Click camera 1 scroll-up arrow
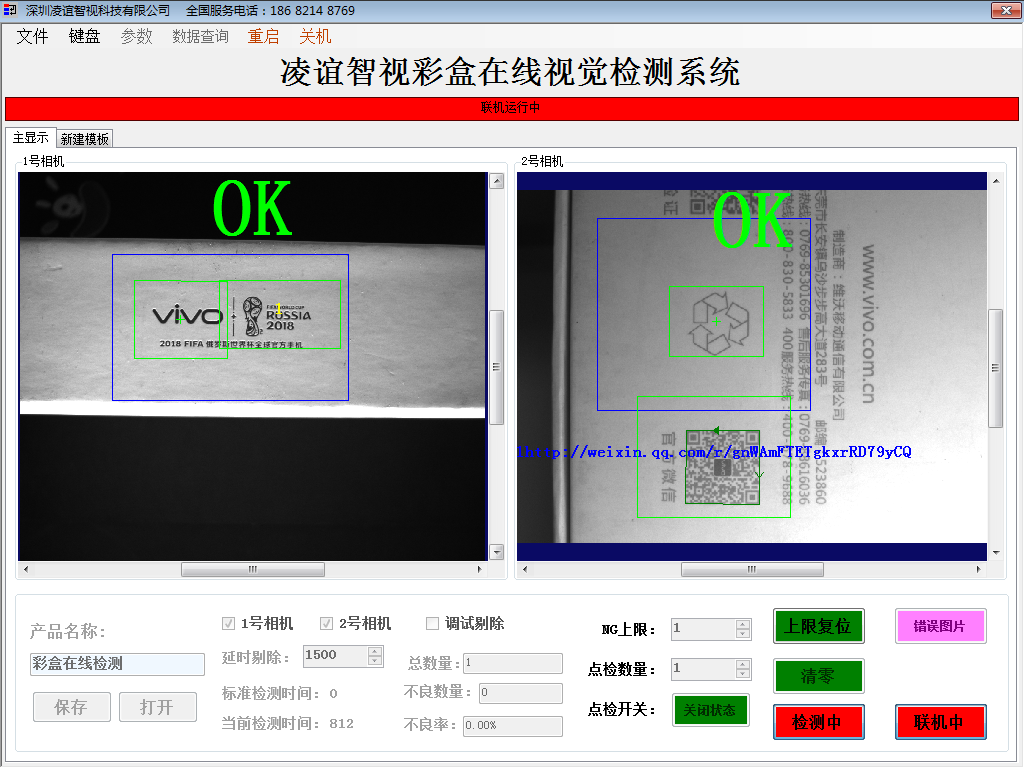Image resolution: width=1024 pixels, height=768 pixels. pos(496,181)
